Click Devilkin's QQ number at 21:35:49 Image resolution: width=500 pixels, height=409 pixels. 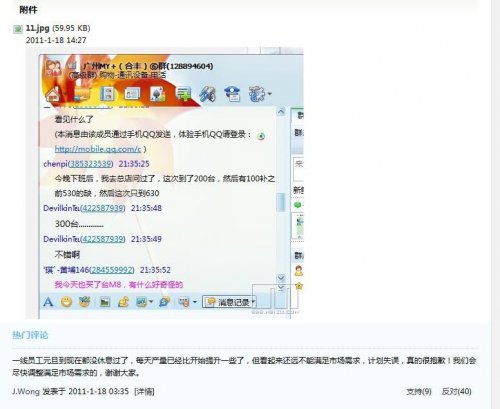click(x=102, y=239)
